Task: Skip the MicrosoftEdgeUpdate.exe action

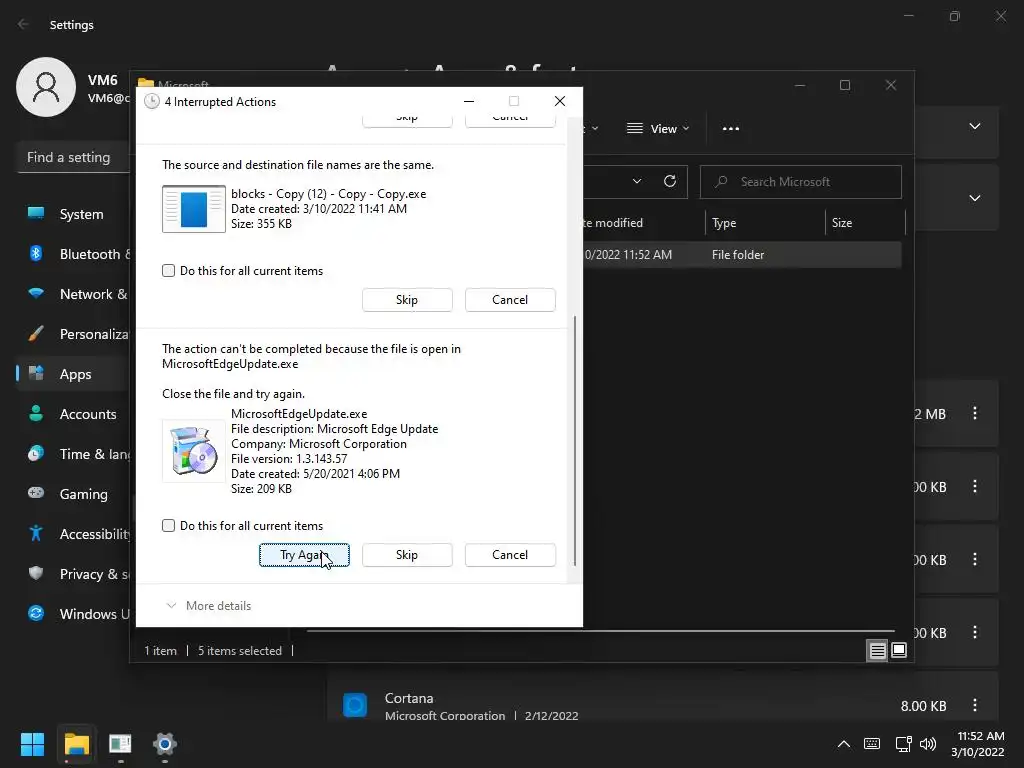Action: pyautogui.click(x=406, y=554)
